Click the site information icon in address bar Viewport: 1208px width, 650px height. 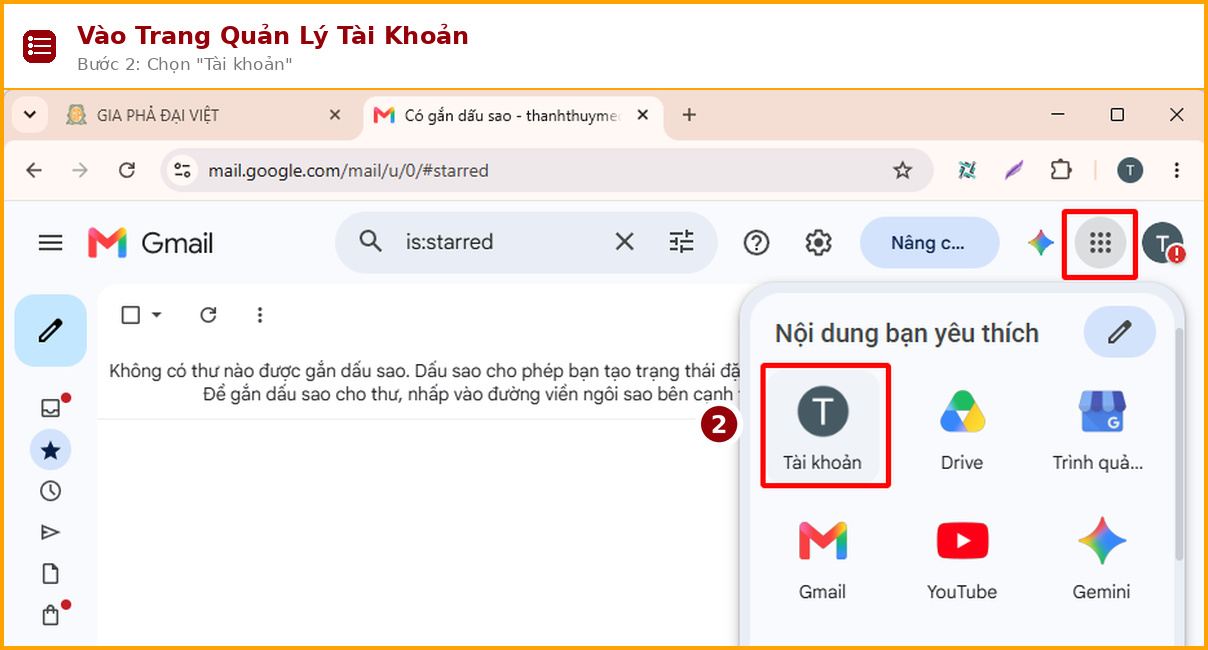point(182,170)
